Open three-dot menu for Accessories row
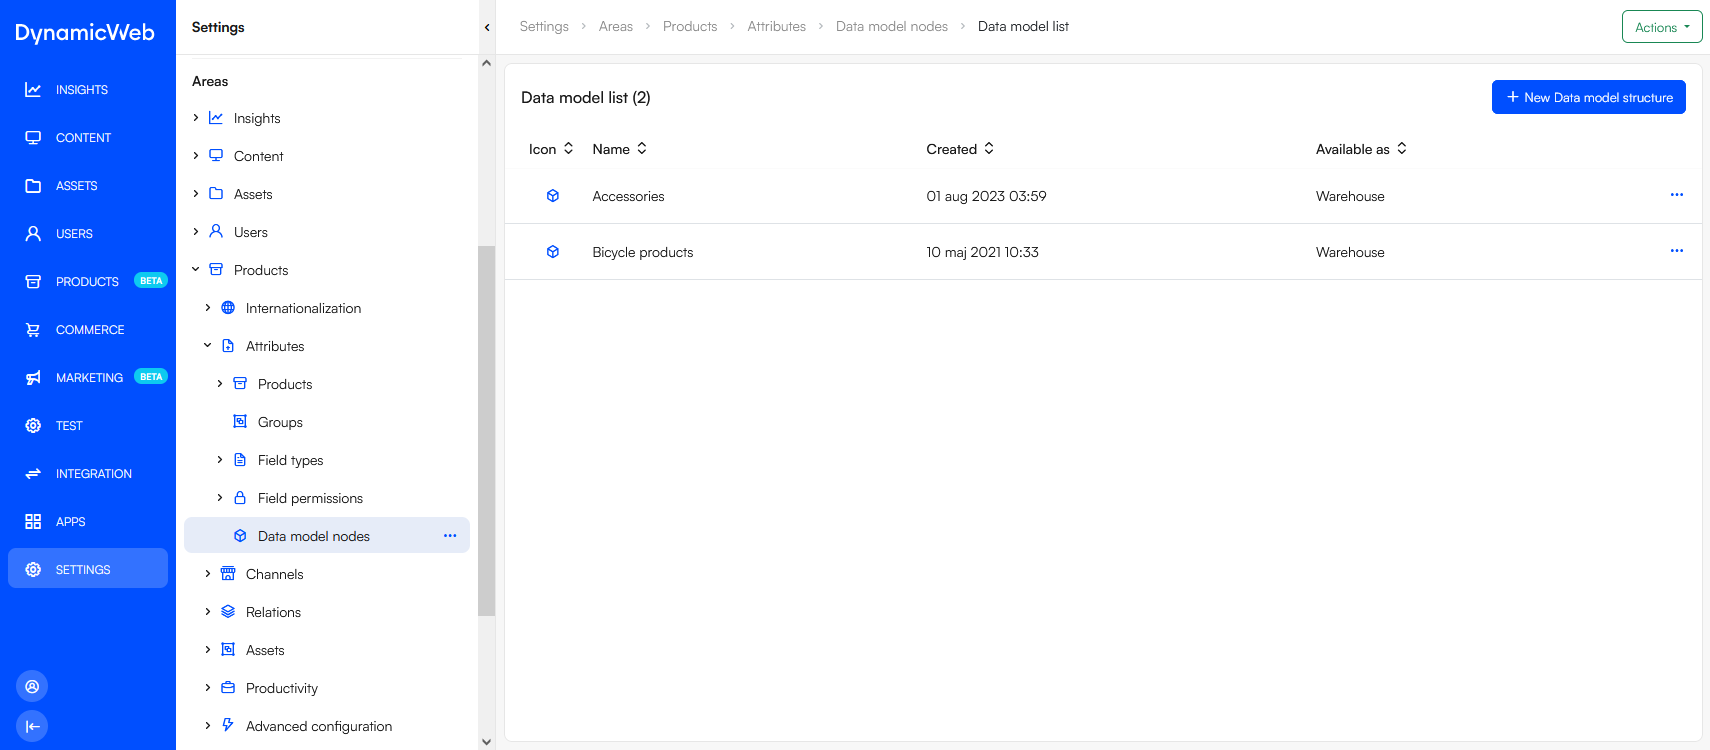The image size is (1710, 750). click(x=1677, y=195)
